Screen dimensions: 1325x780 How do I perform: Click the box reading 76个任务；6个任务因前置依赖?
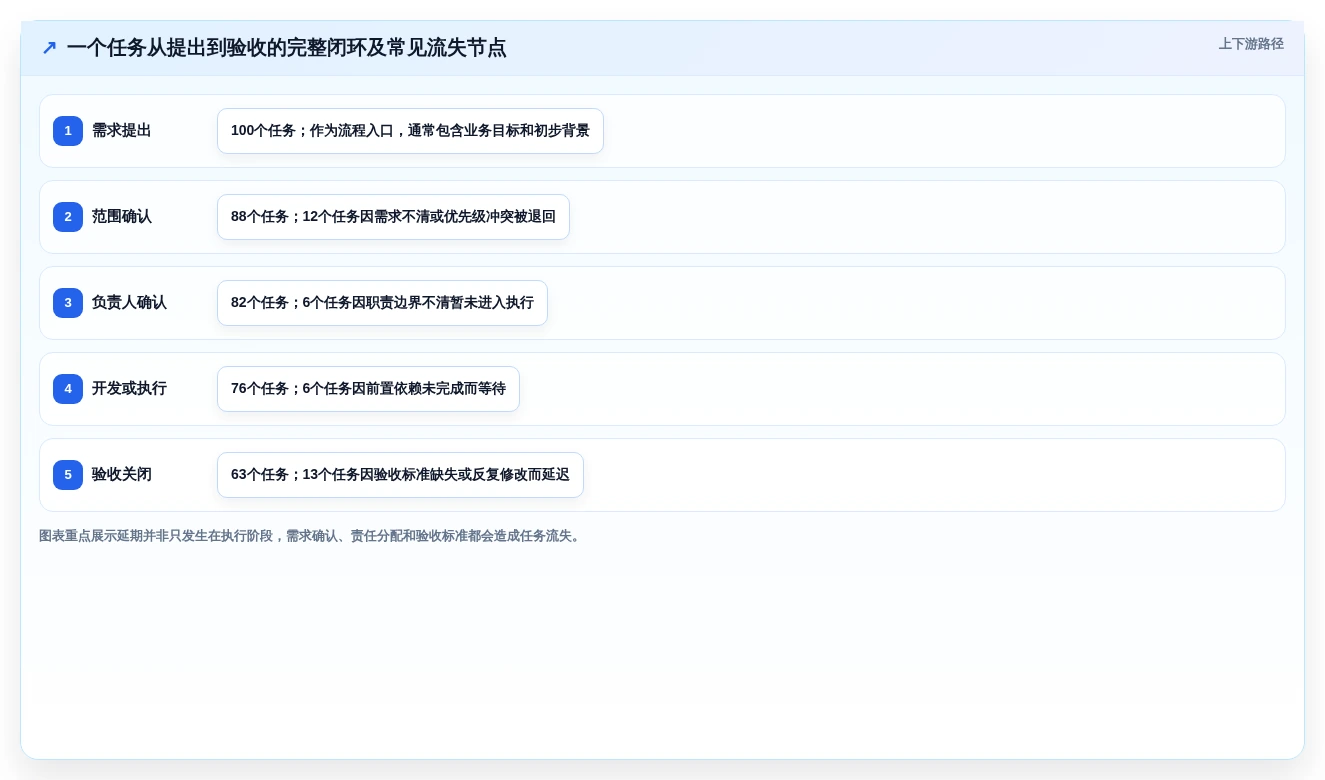point(368,389)
